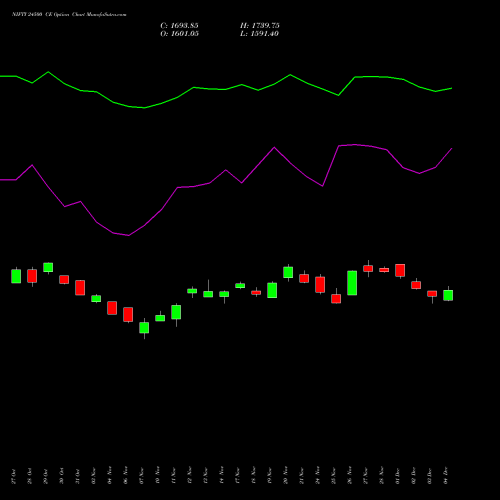Select the 07 Nov date label
The height and width of the screenshot is (500, 500).
pyautogui.click(x=142, y=476)
